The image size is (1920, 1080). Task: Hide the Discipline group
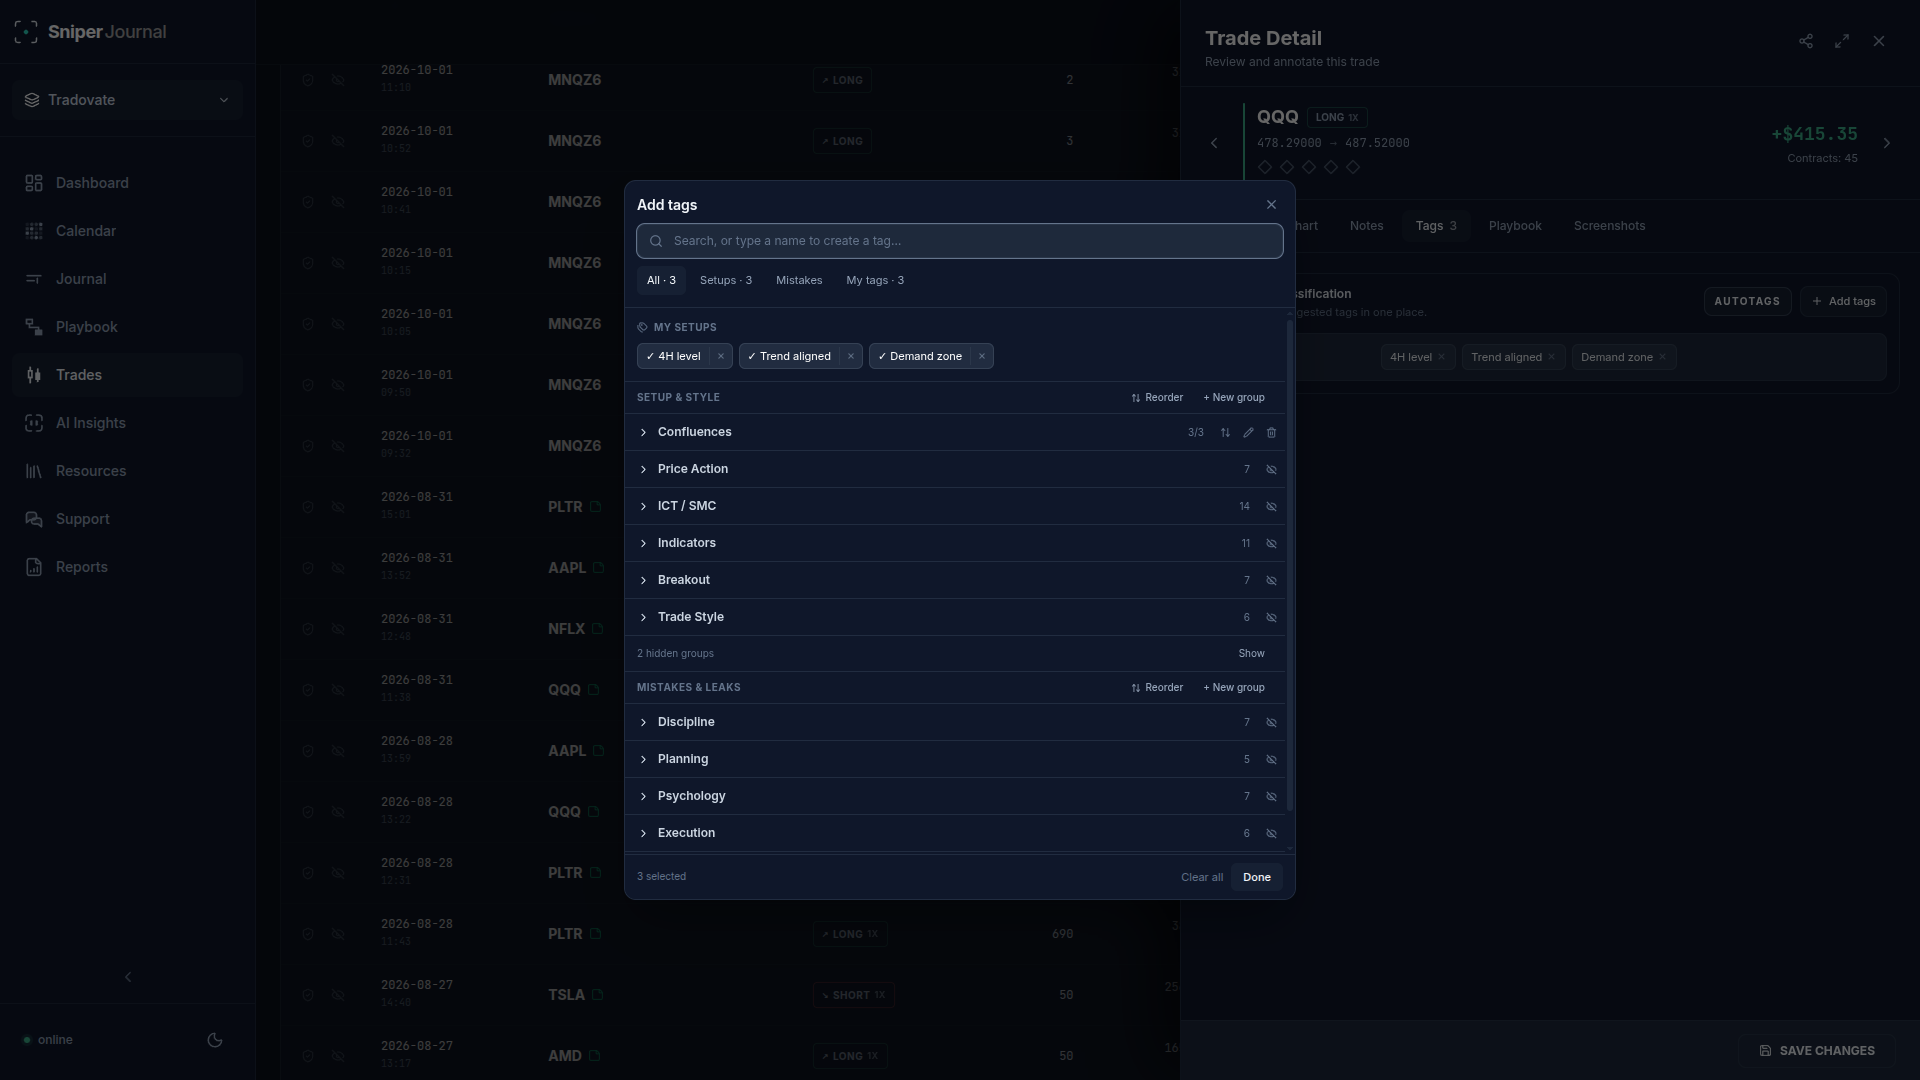pos(1272,723)
